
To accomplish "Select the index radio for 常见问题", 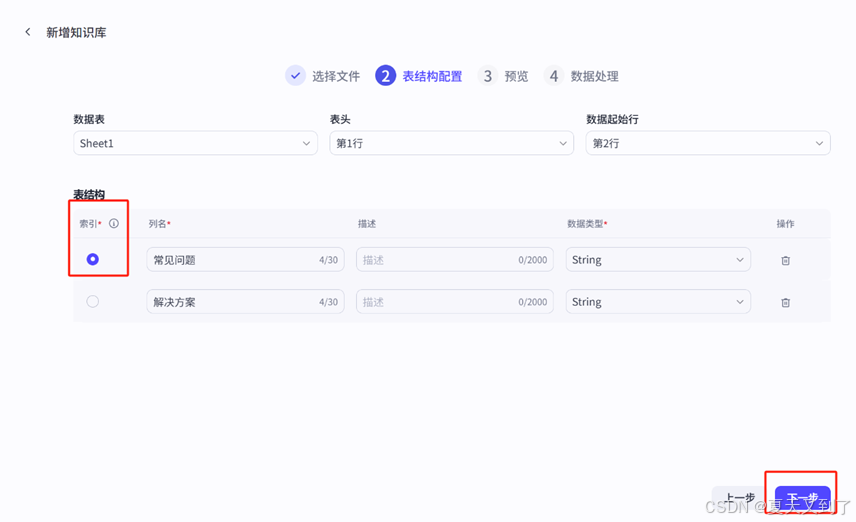I will [x=93, y=259].
